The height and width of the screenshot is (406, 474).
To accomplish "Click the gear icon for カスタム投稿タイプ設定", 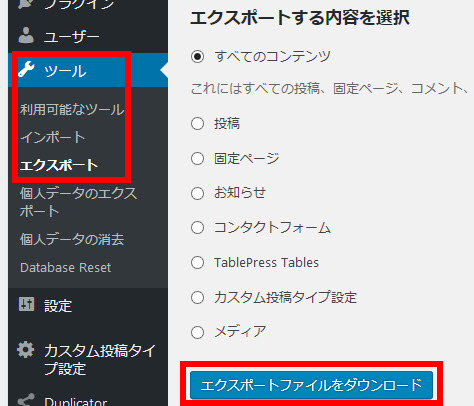I will (x=26, y=350).
